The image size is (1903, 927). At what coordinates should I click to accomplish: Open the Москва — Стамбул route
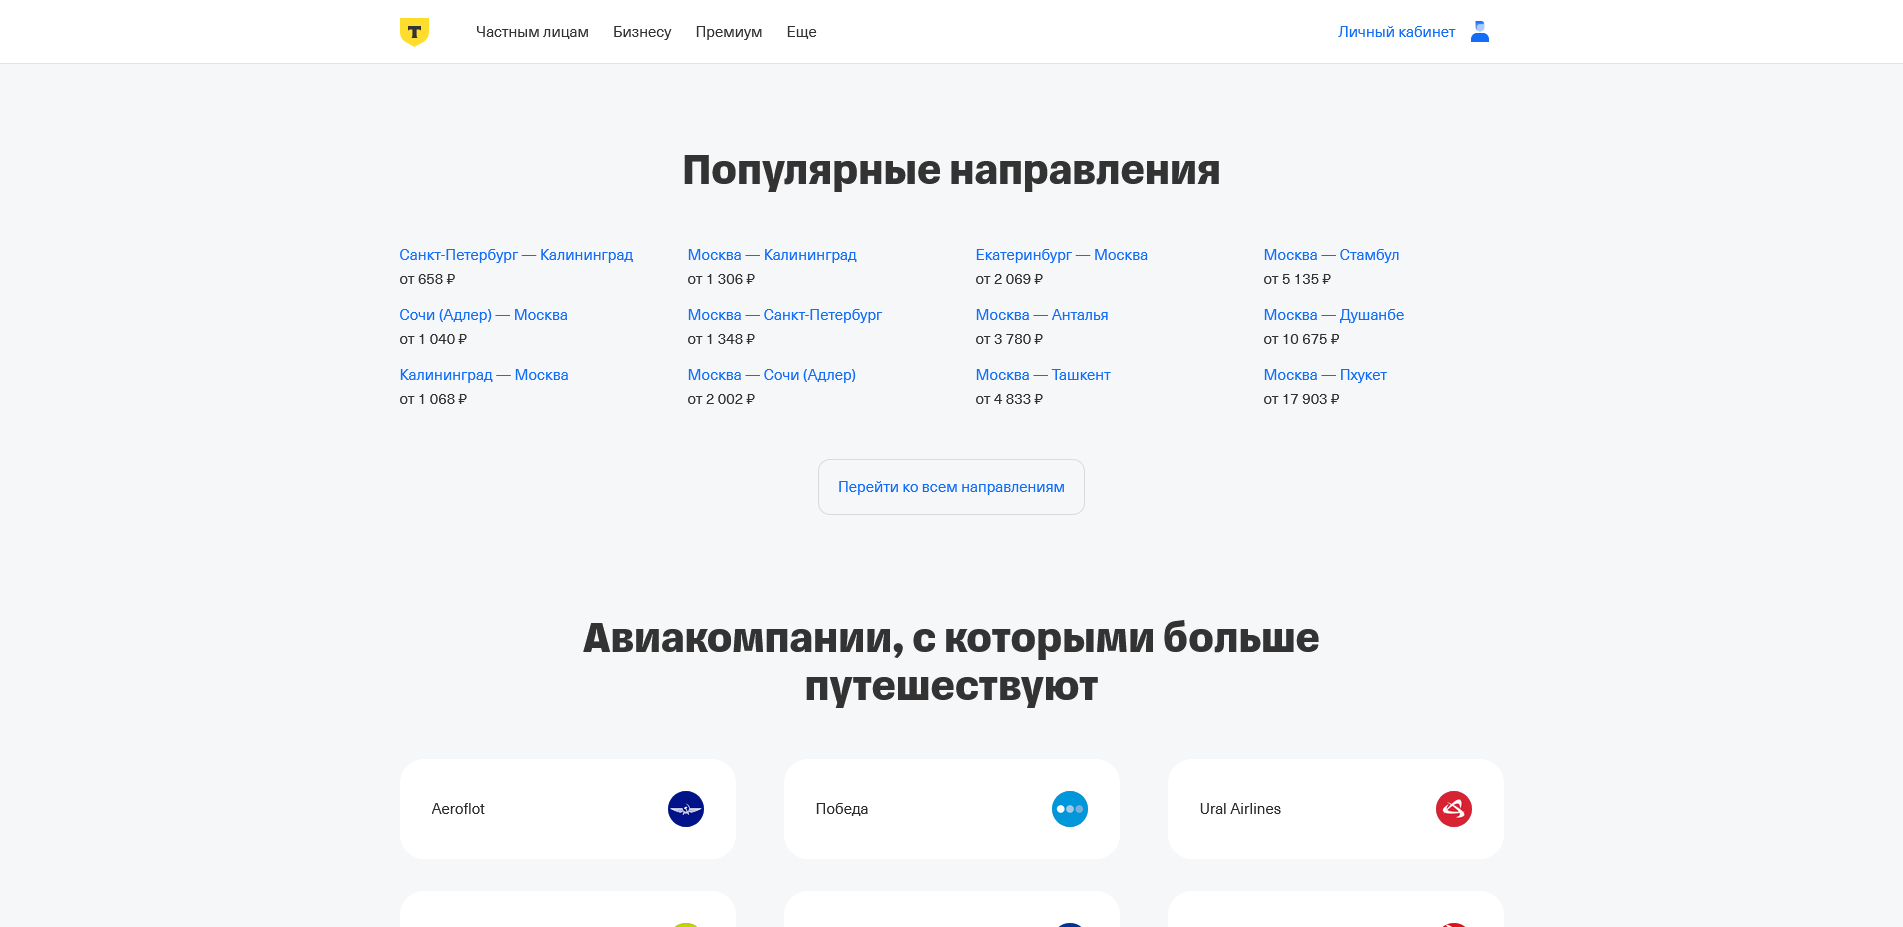(1331, 254)
